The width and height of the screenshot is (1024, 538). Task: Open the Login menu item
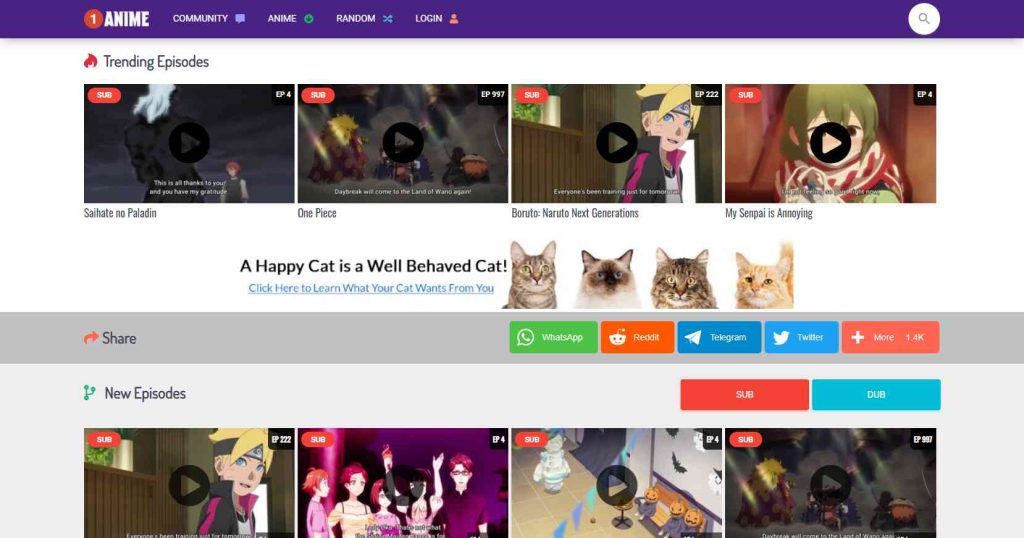click(437, 18)
